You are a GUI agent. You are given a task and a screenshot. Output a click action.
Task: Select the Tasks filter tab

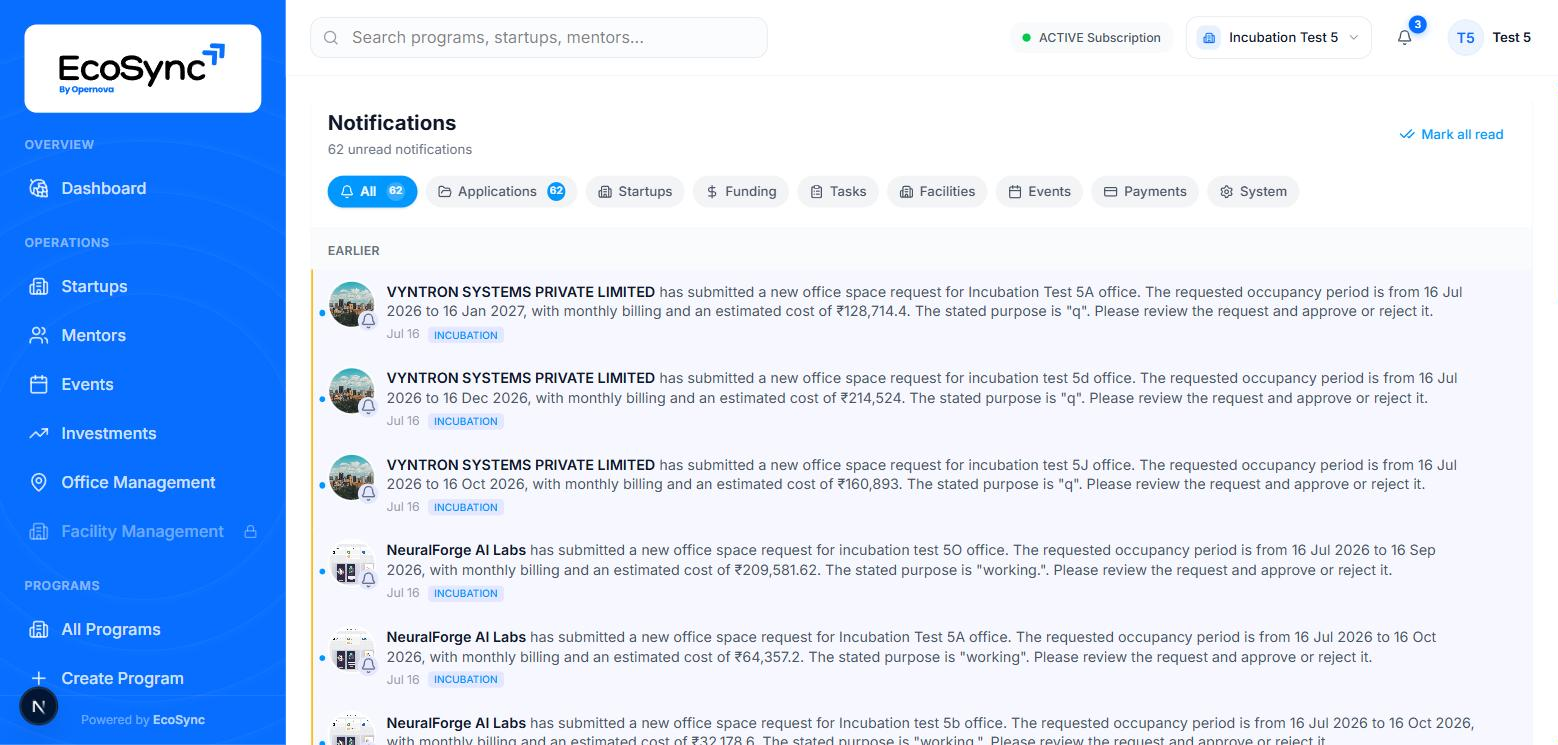pos(838,191)
